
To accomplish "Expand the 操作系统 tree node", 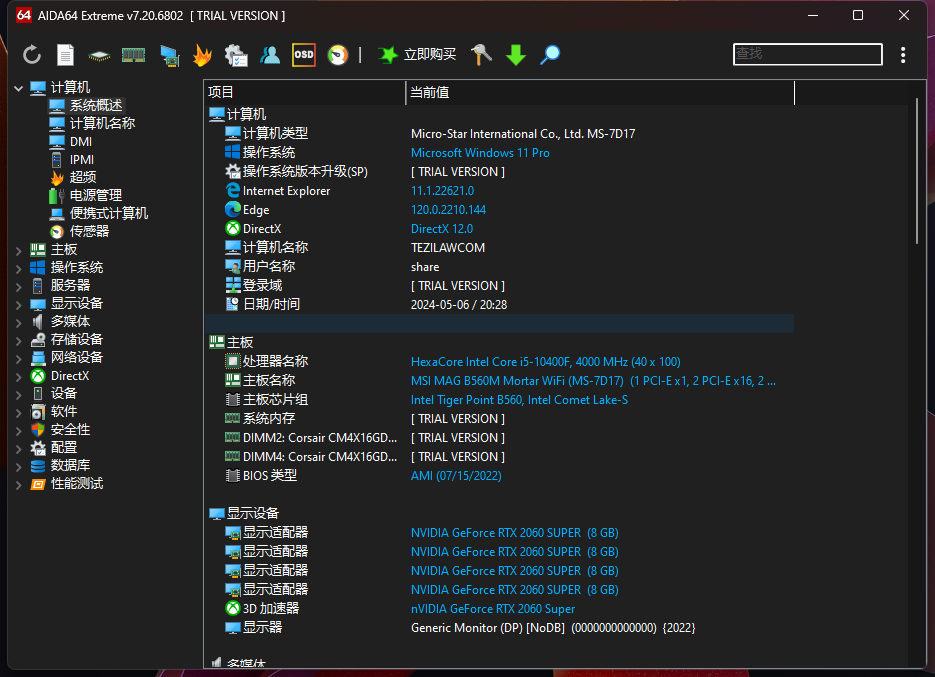I will coord(18,268).
